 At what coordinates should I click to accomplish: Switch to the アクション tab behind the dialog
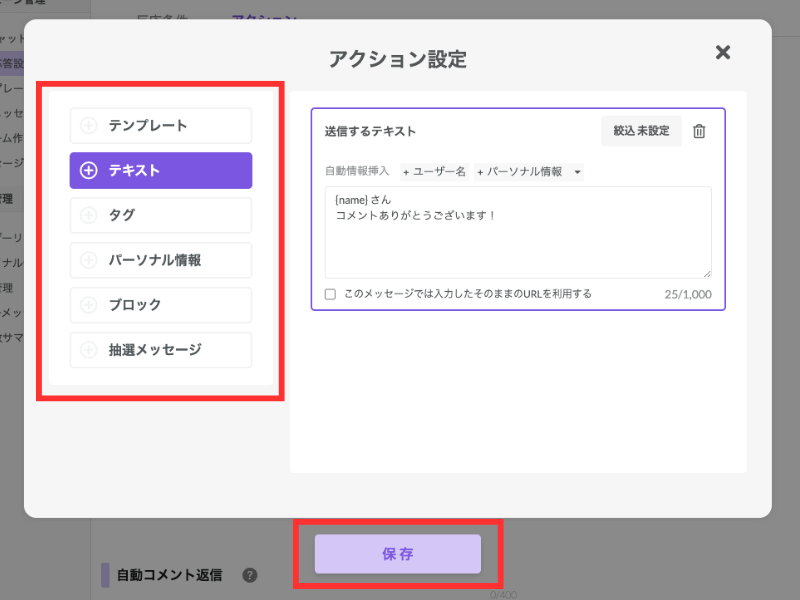coord(263,18)
